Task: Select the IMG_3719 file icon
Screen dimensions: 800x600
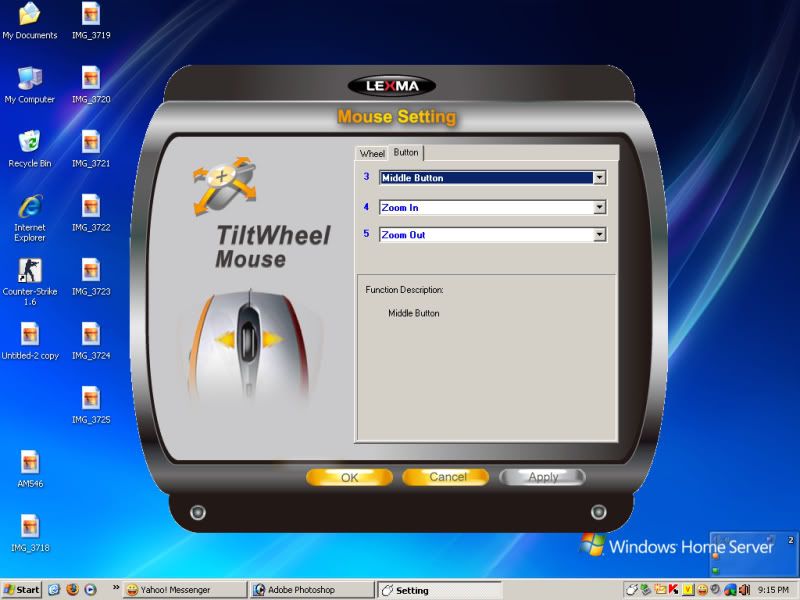Action: click(91, 15)
